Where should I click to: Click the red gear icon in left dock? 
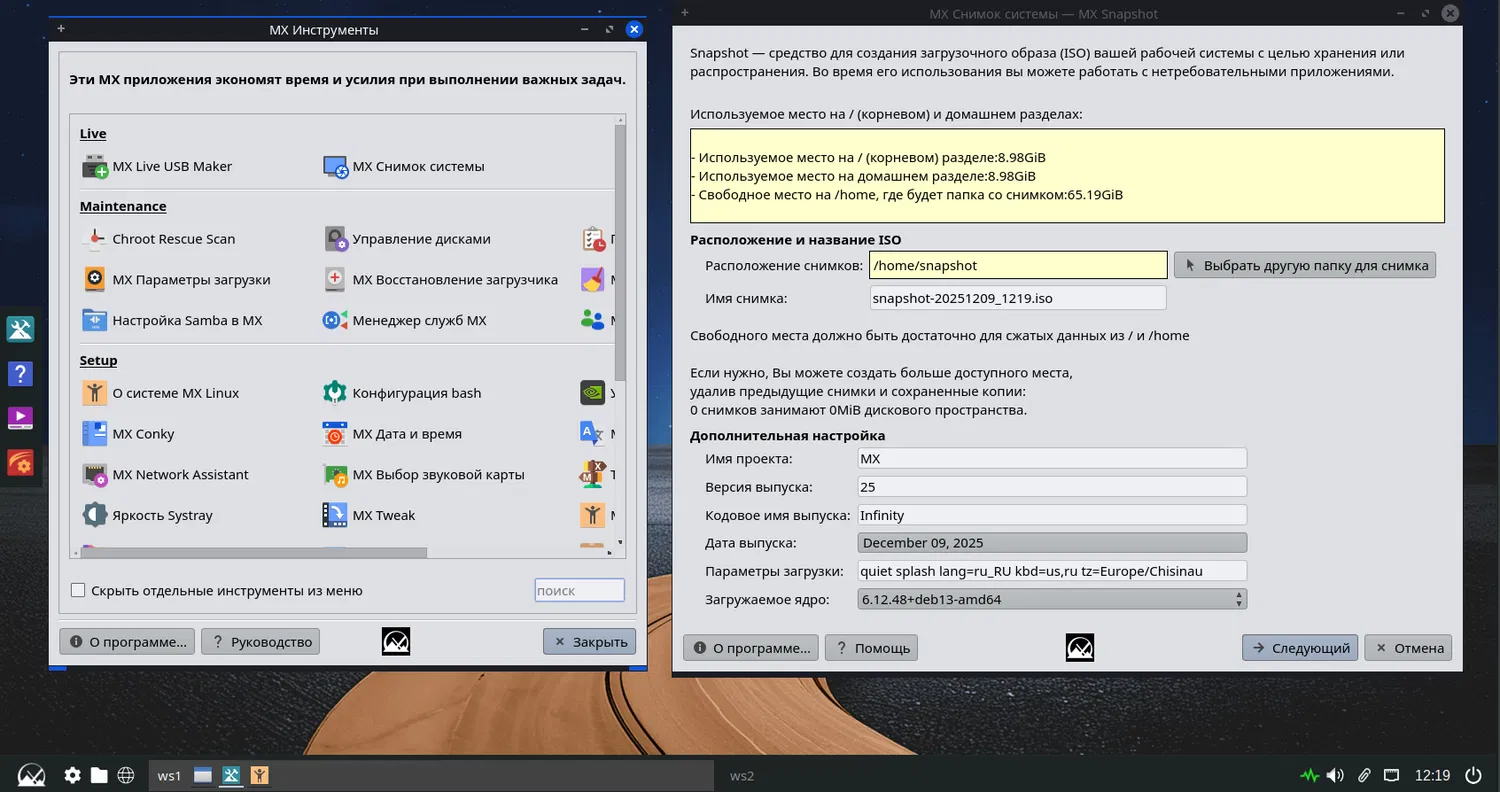pyautogui.click(x=20, y=463)
